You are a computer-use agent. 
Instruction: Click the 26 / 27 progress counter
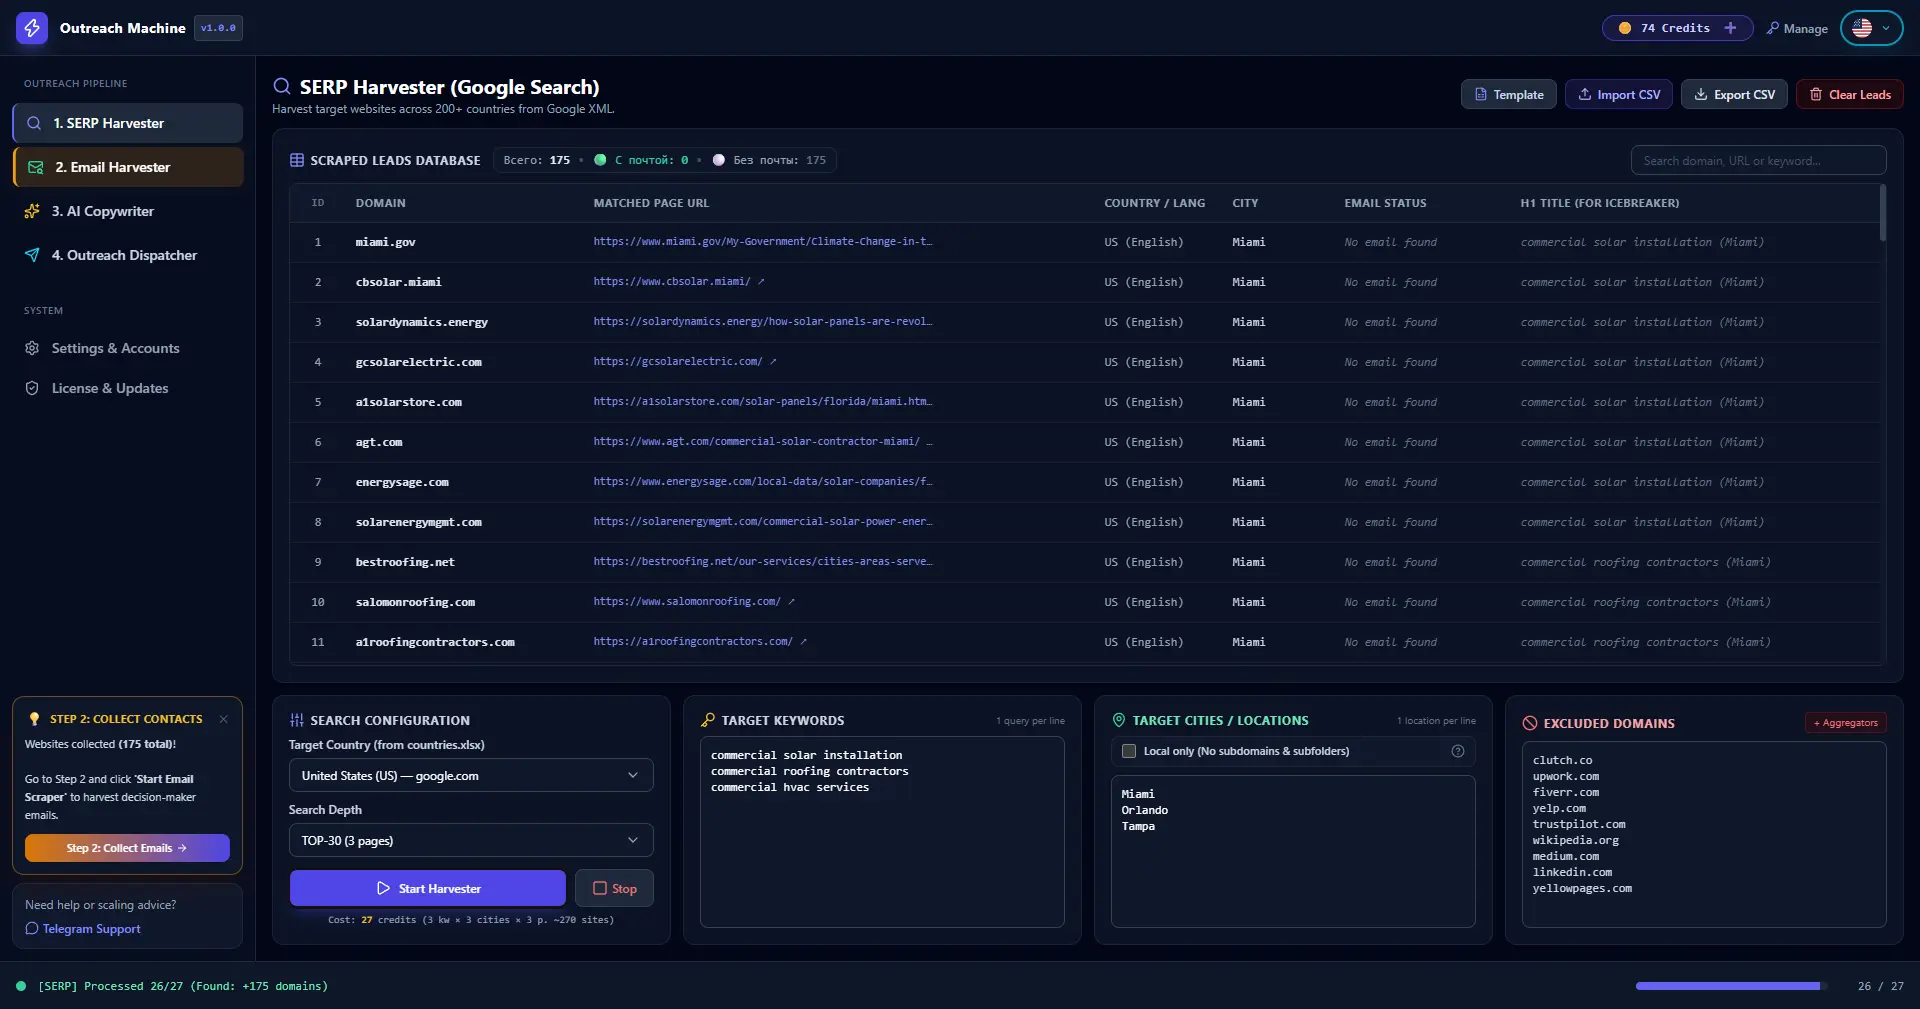[x=1881, y=986]
